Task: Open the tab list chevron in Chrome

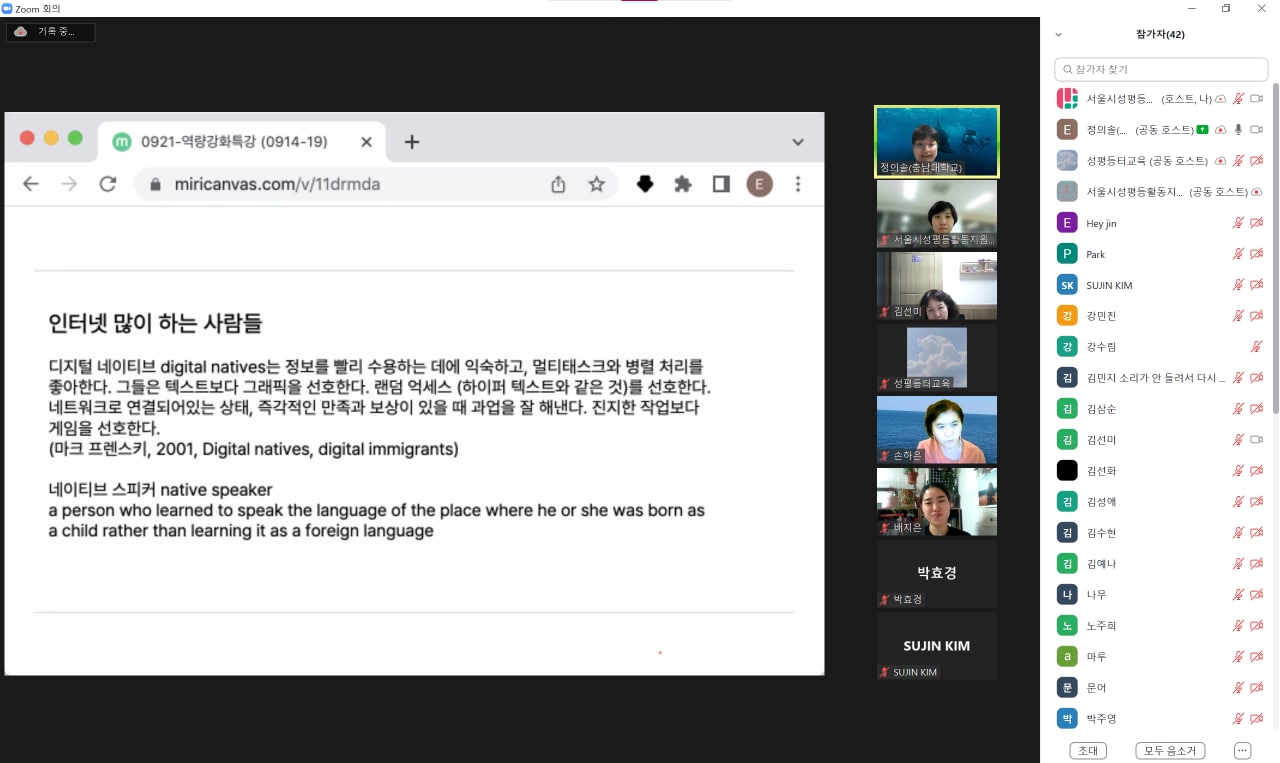Action: (797, 142)
